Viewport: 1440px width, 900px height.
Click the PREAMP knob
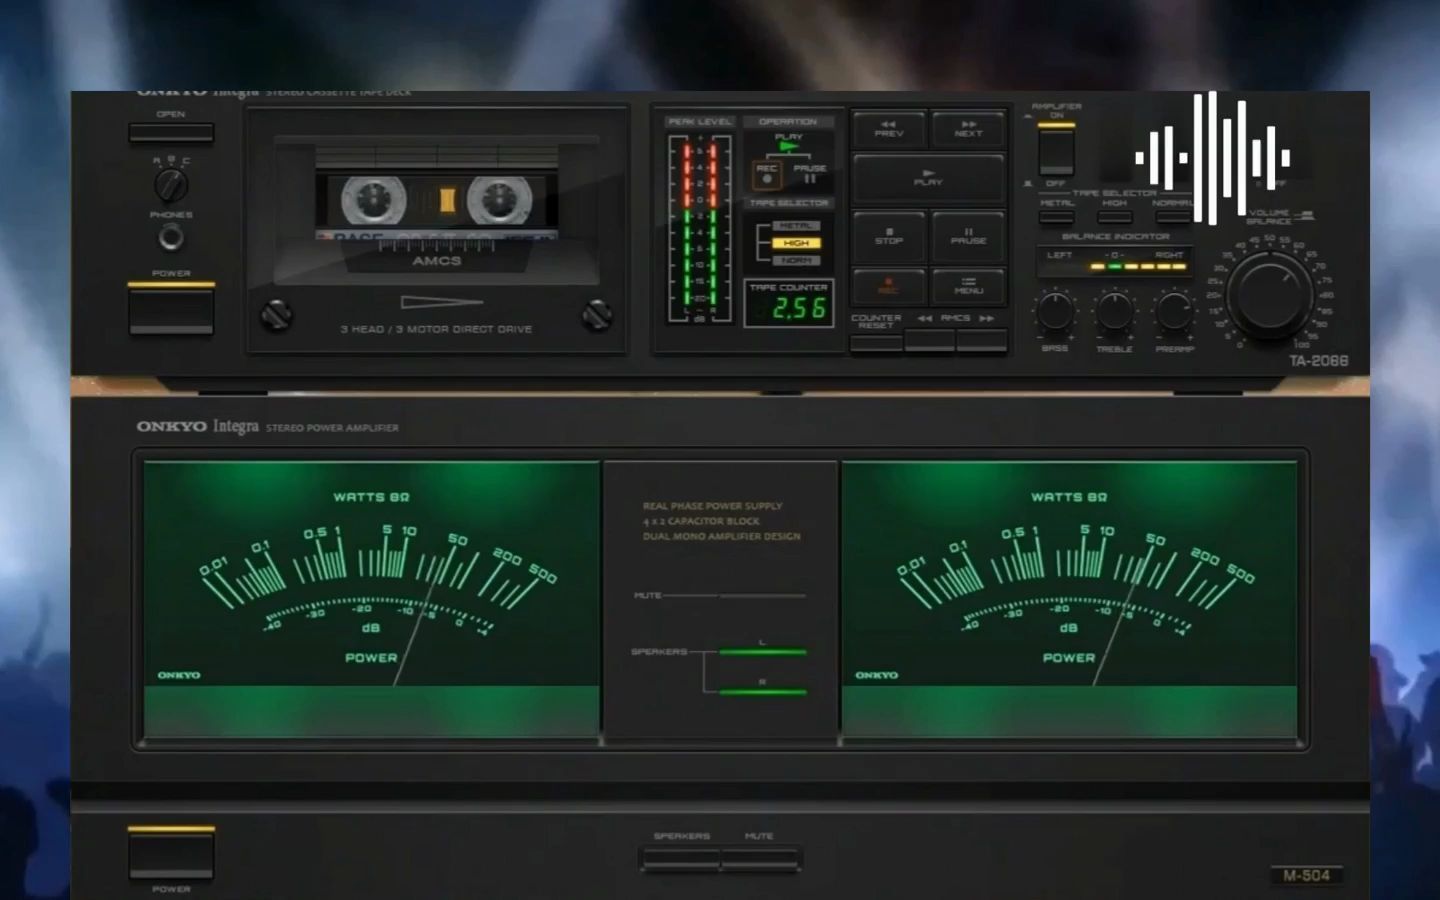coord(1174,311)
